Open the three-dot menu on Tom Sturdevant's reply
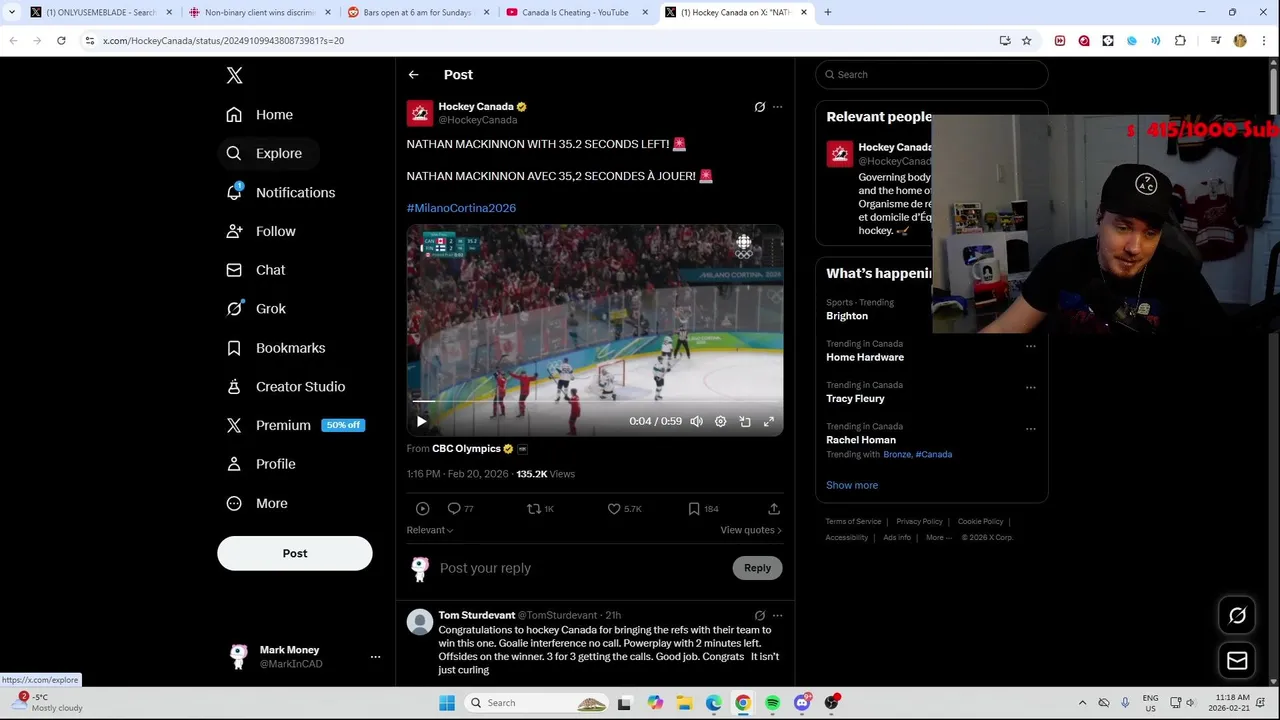The height and width of the screenshot is (720, 1280). [777, 615]
